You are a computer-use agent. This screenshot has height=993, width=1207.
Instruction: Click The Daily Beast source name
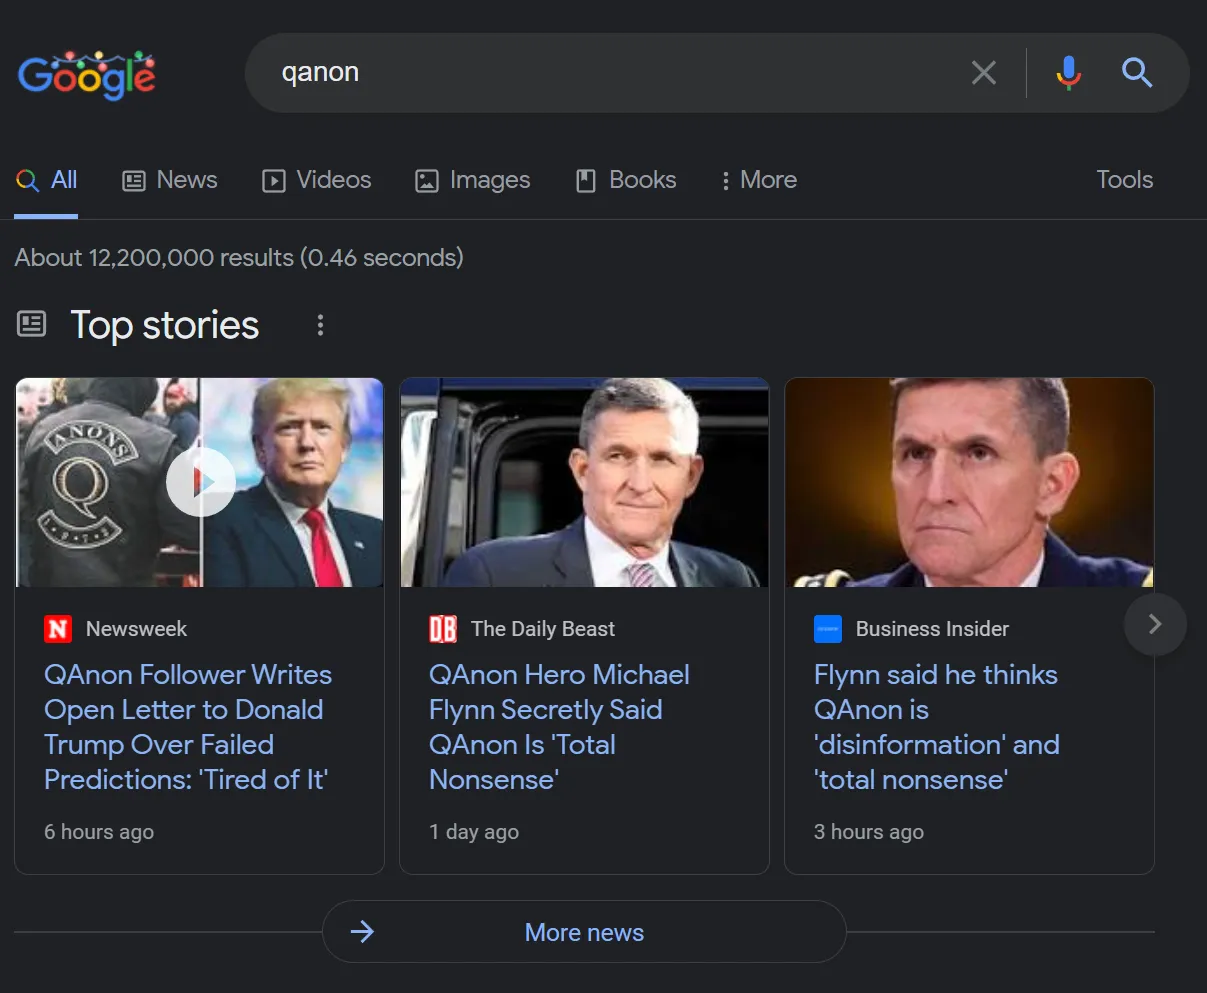point(543,629)
